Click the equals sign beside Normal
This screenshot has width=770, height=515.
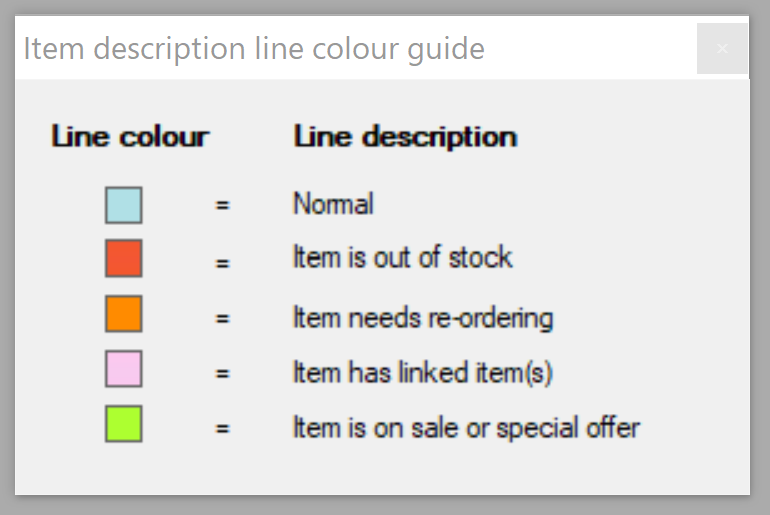click(x=222, y=205)
